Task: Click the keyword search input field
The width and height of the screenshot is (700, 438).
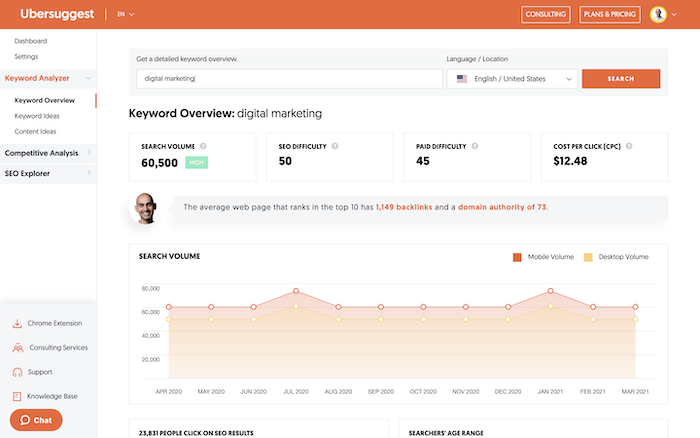Action: point(289,79)
